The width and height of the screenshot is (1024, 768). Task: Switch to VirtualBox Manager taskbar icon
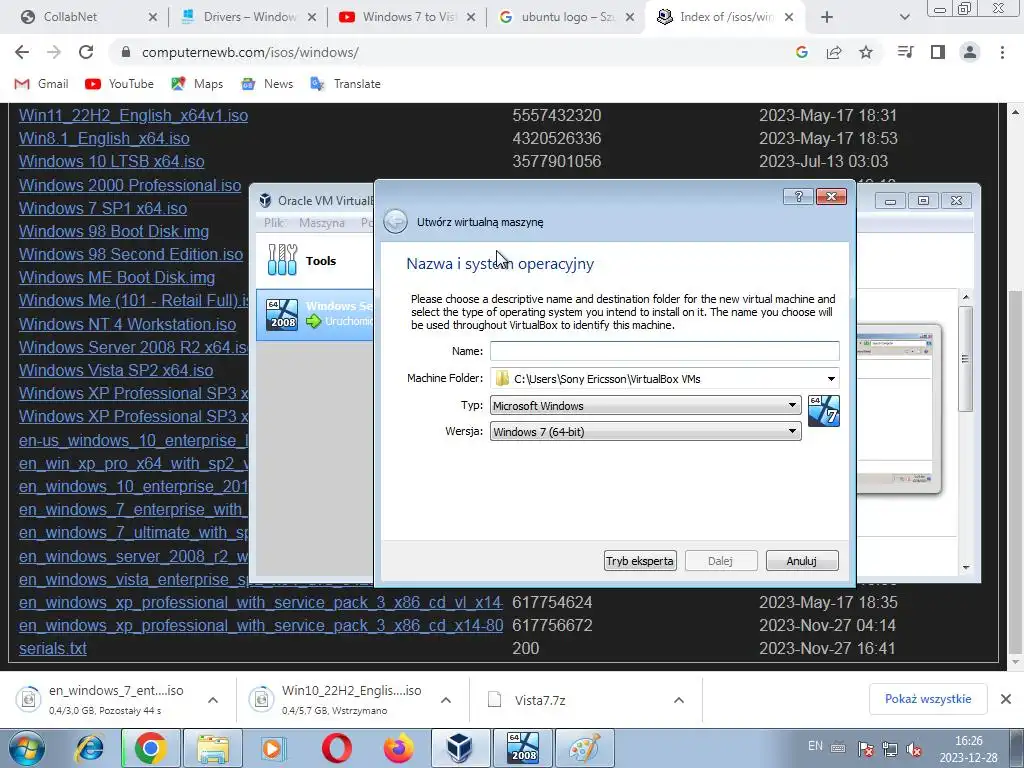click(x=460, y=748)
